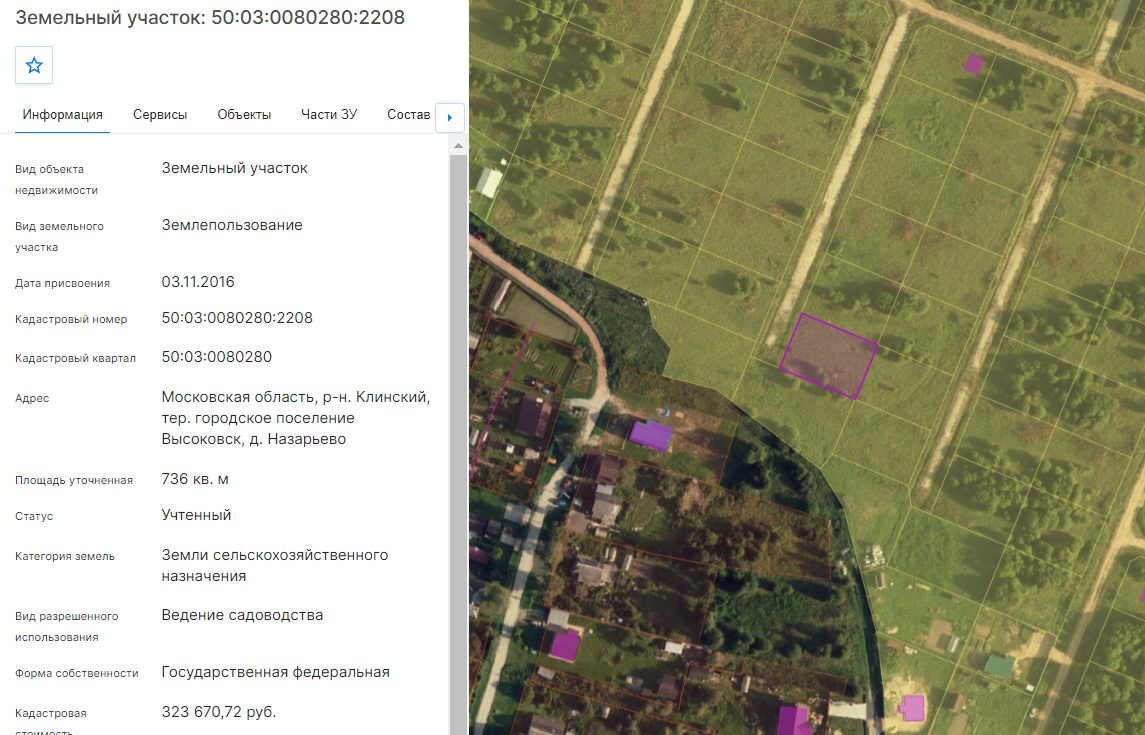1145x735 pixels.
Task: Select the magenta building at bottom right
Action: (x=912, y=708)
